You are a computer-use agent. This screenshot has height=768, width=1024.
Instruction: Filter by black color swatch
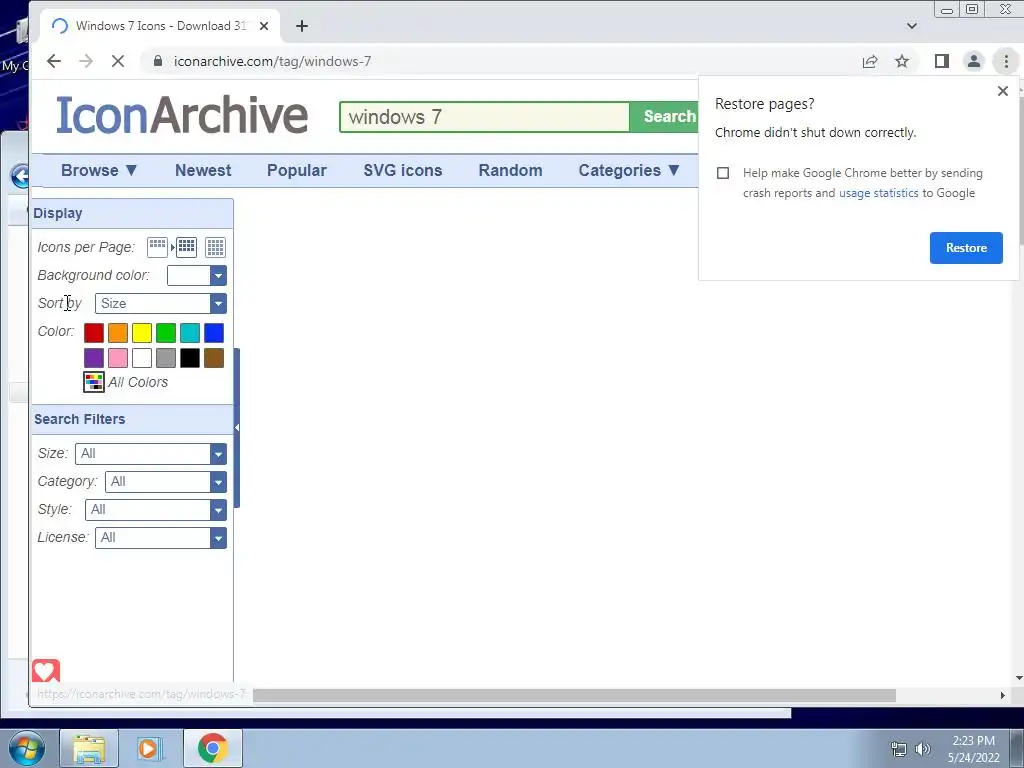click(190, 358)
